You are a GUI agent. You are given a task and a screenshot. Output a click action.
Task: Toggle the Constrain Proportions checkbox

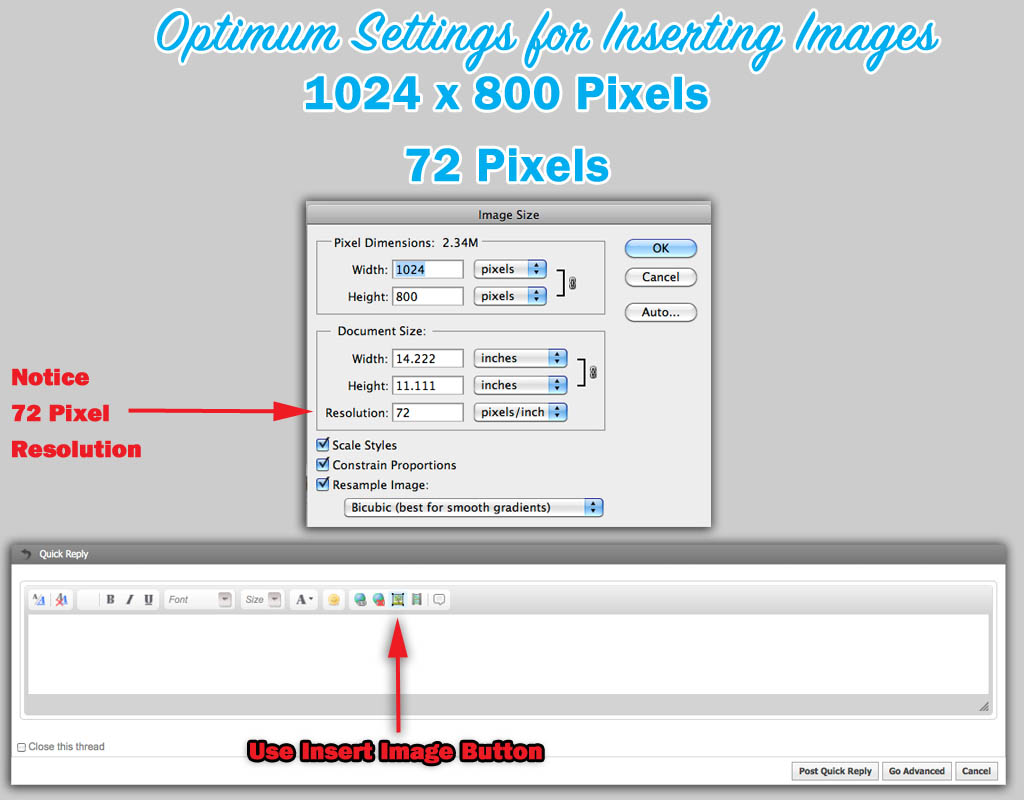click(x=323, y=465)
